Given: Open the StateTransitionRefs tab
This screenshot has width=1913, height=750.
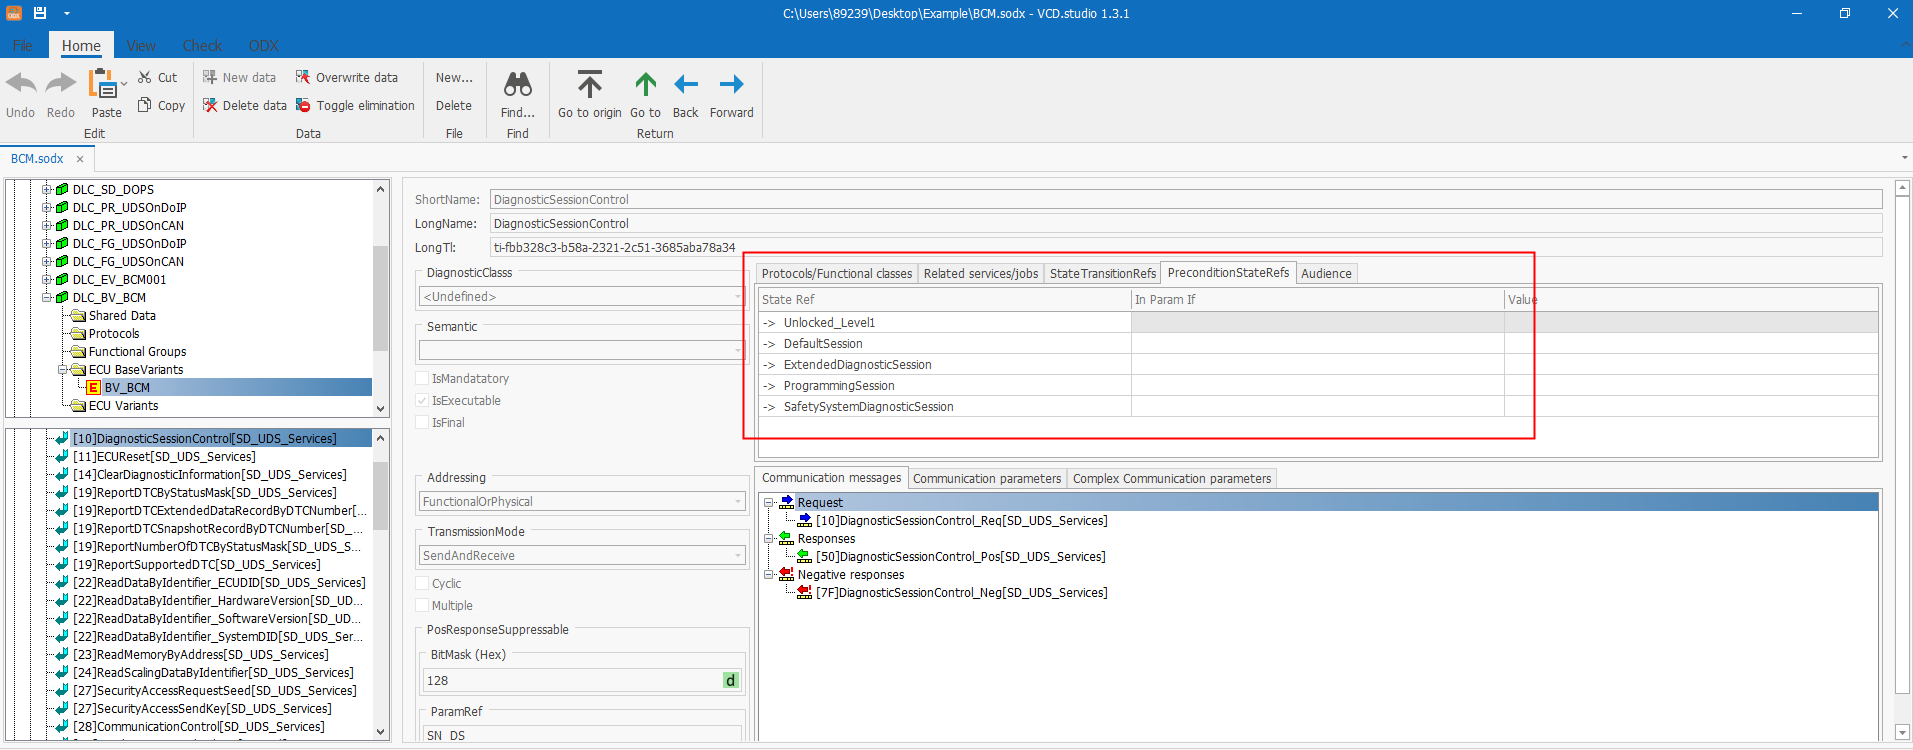Looking at the screenshot, I should click(1103, 273).
